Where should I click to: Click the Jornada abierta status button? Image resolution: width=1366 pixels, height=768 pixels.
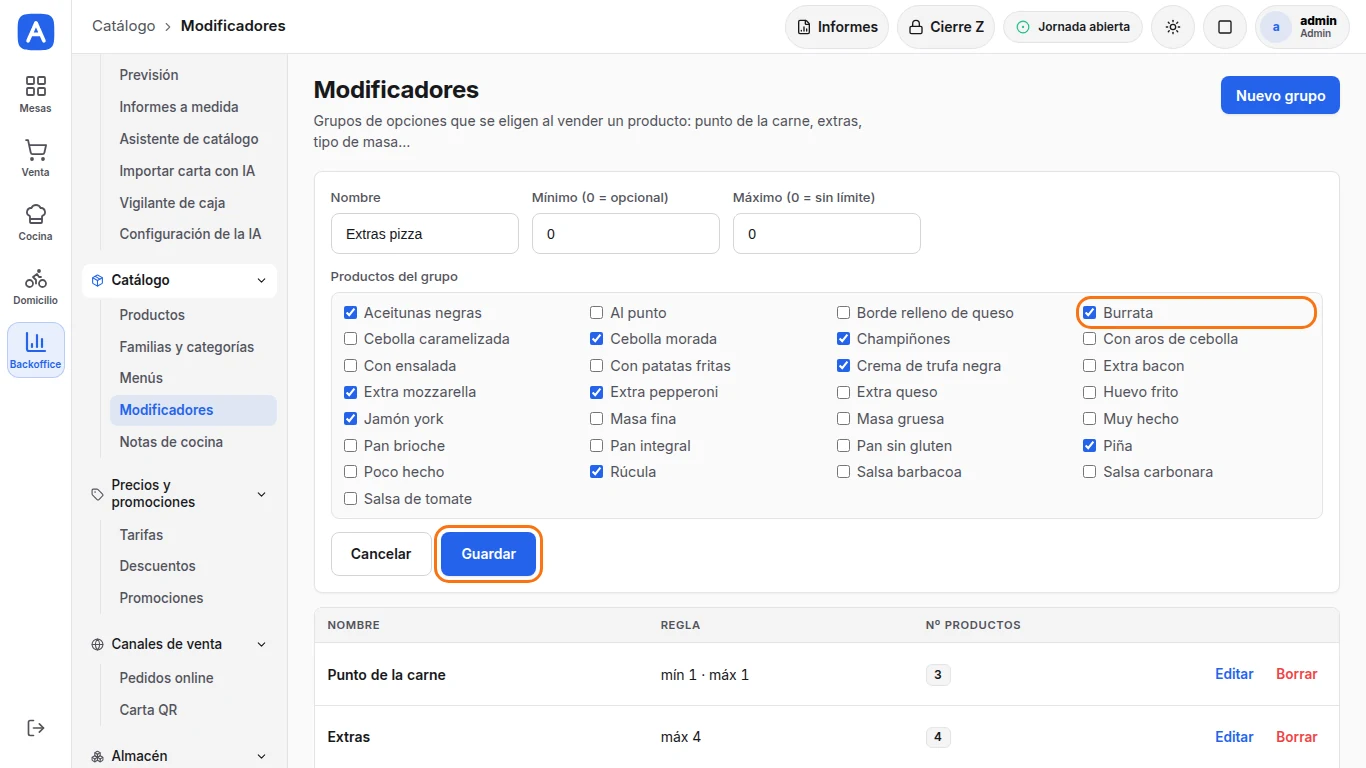[x=1073, y=27]
